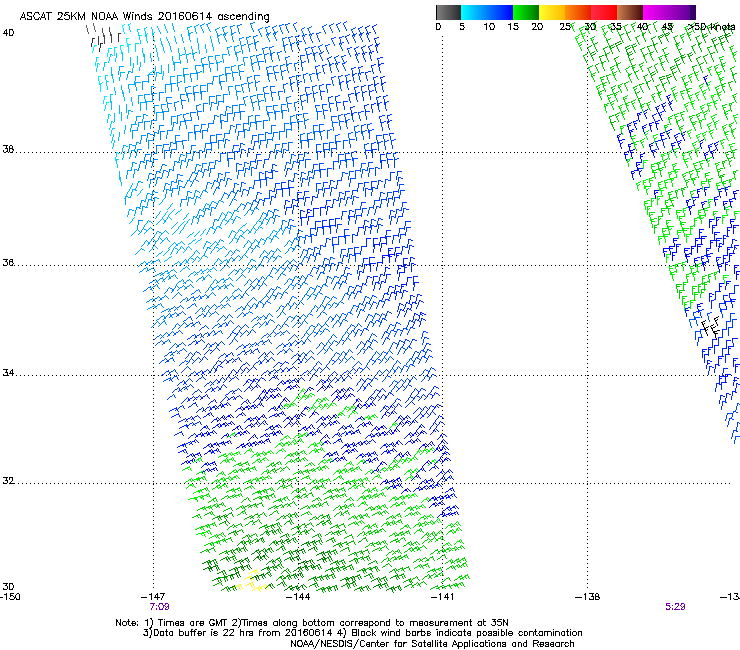Select the yellow 20–25 knot legend segment

pyautogui.click(x=552, y=12)
